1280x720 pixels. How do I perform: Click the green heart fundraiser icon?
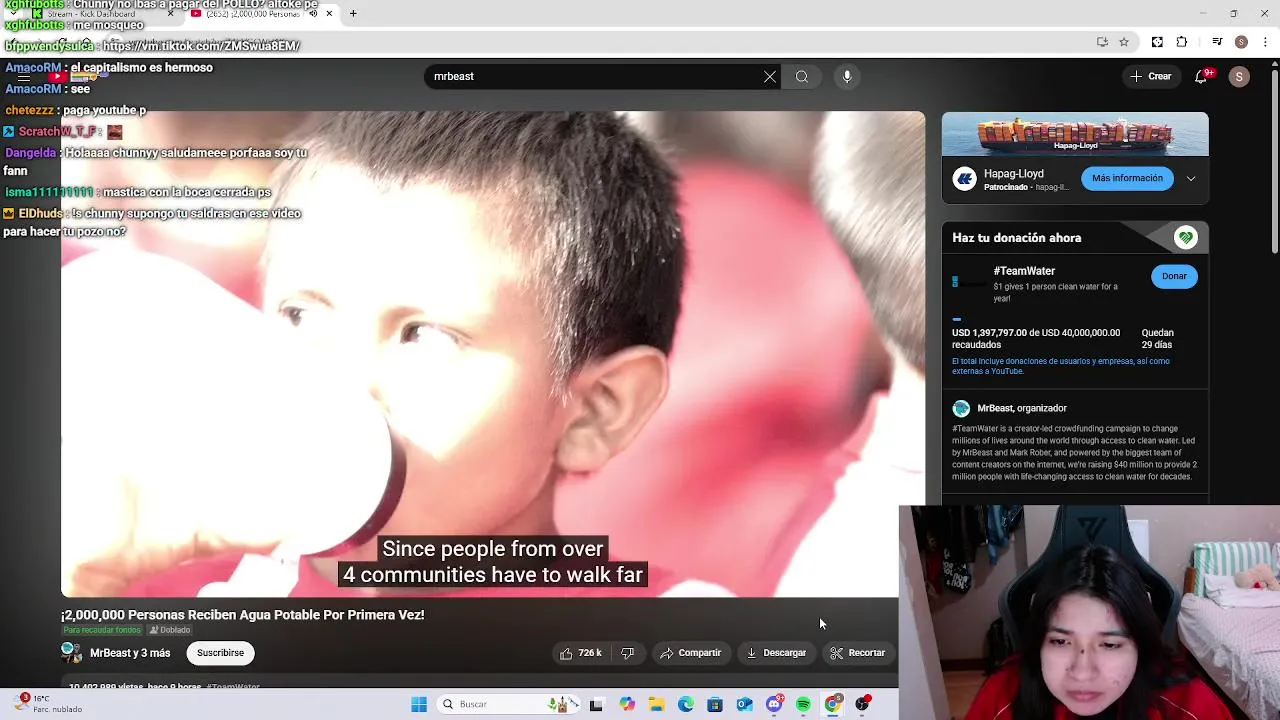[1186, 238]
